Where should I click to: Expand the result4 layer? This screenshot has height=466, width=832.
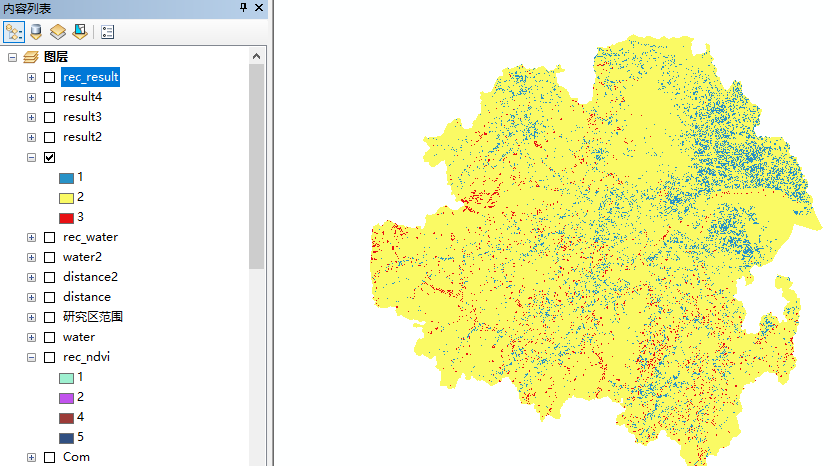(x=31, y=98)
